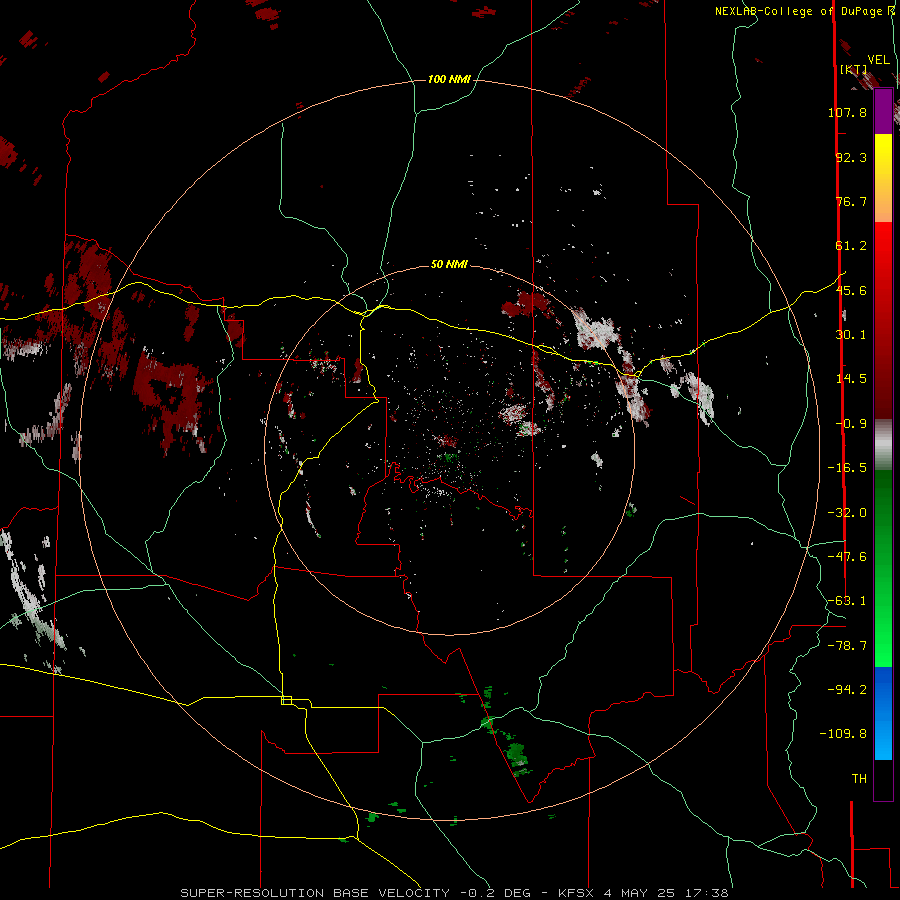Click the small yellow square highway junction marker
900x900 pixels.
pos(286,700)
